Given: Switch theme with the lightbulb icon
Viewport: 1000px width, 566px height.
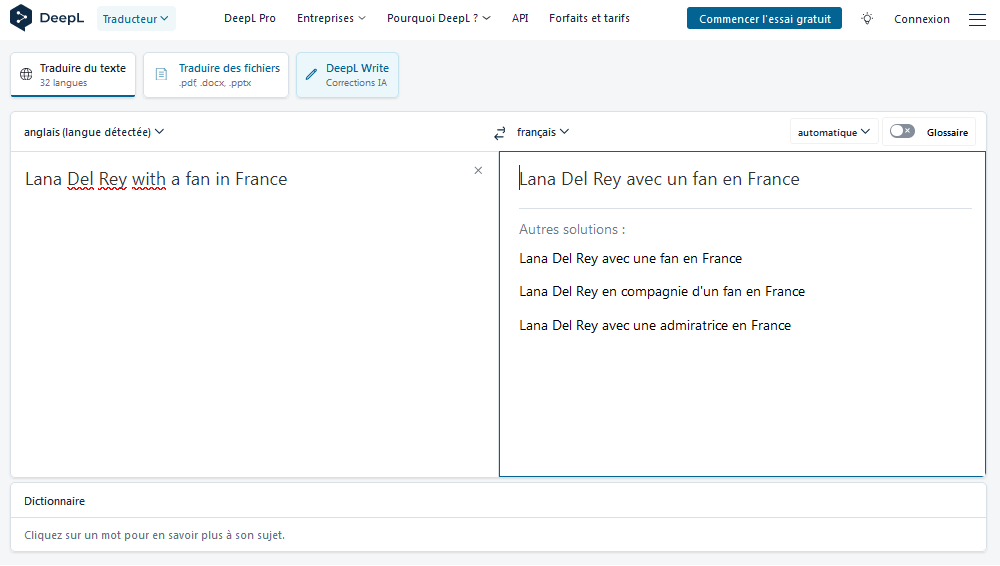Looking at the screenshot, I should point(867,19).
